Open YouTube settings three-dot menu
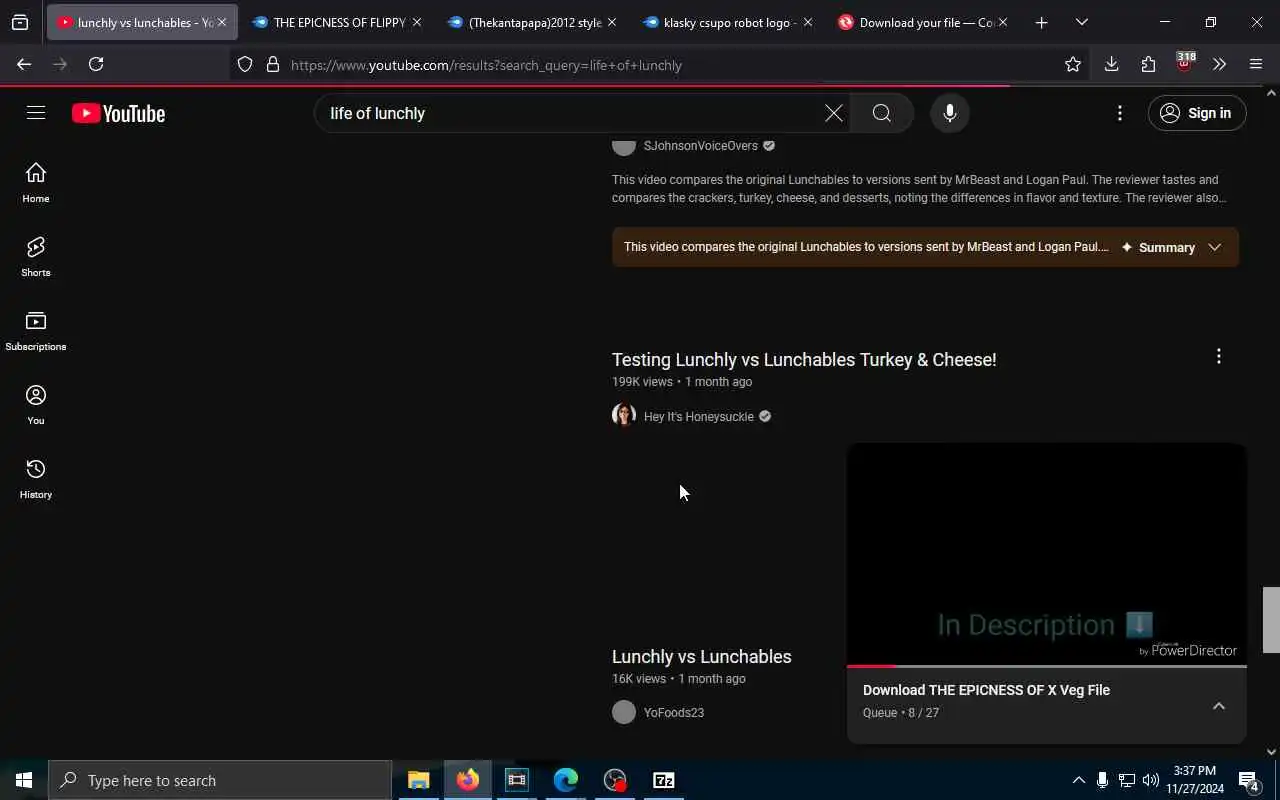1280x800 pixels. (x=1120, y=113)
